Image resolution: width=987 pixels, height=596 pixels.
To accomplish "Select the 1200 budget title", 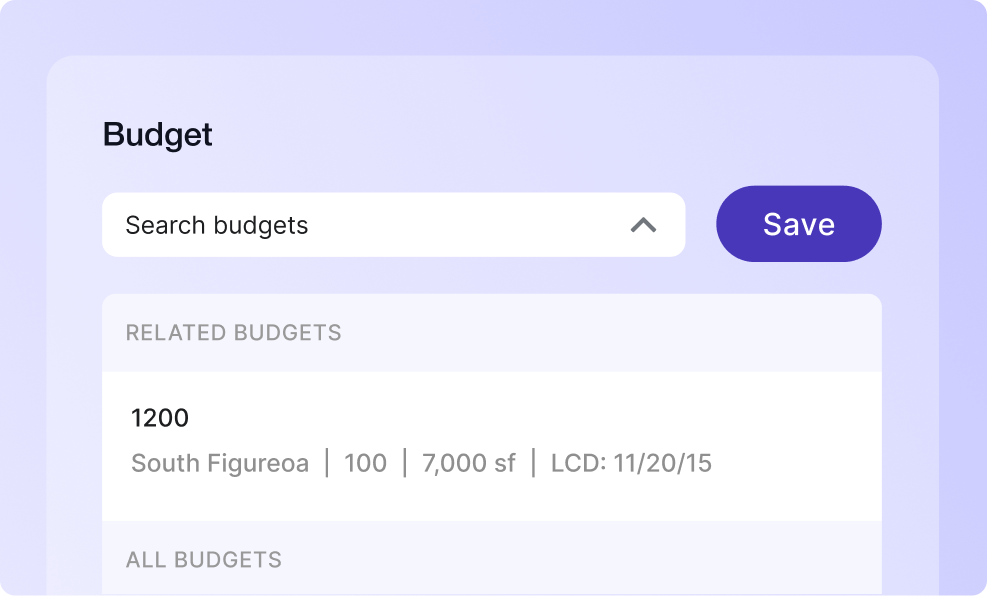I will [160, 418].
